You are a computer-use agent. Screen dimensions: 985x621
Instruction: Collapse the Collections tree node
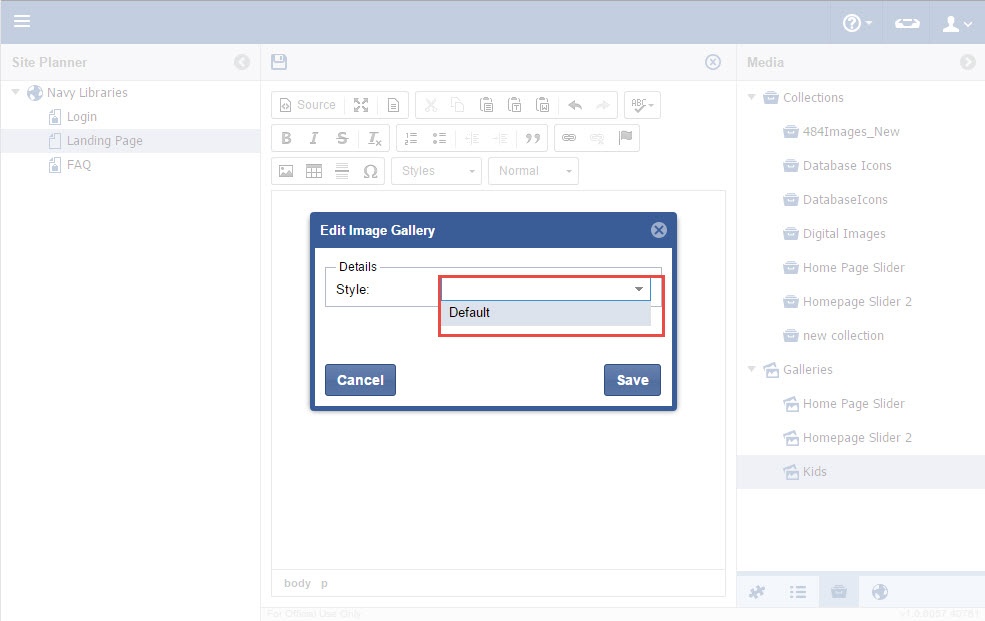752,98
